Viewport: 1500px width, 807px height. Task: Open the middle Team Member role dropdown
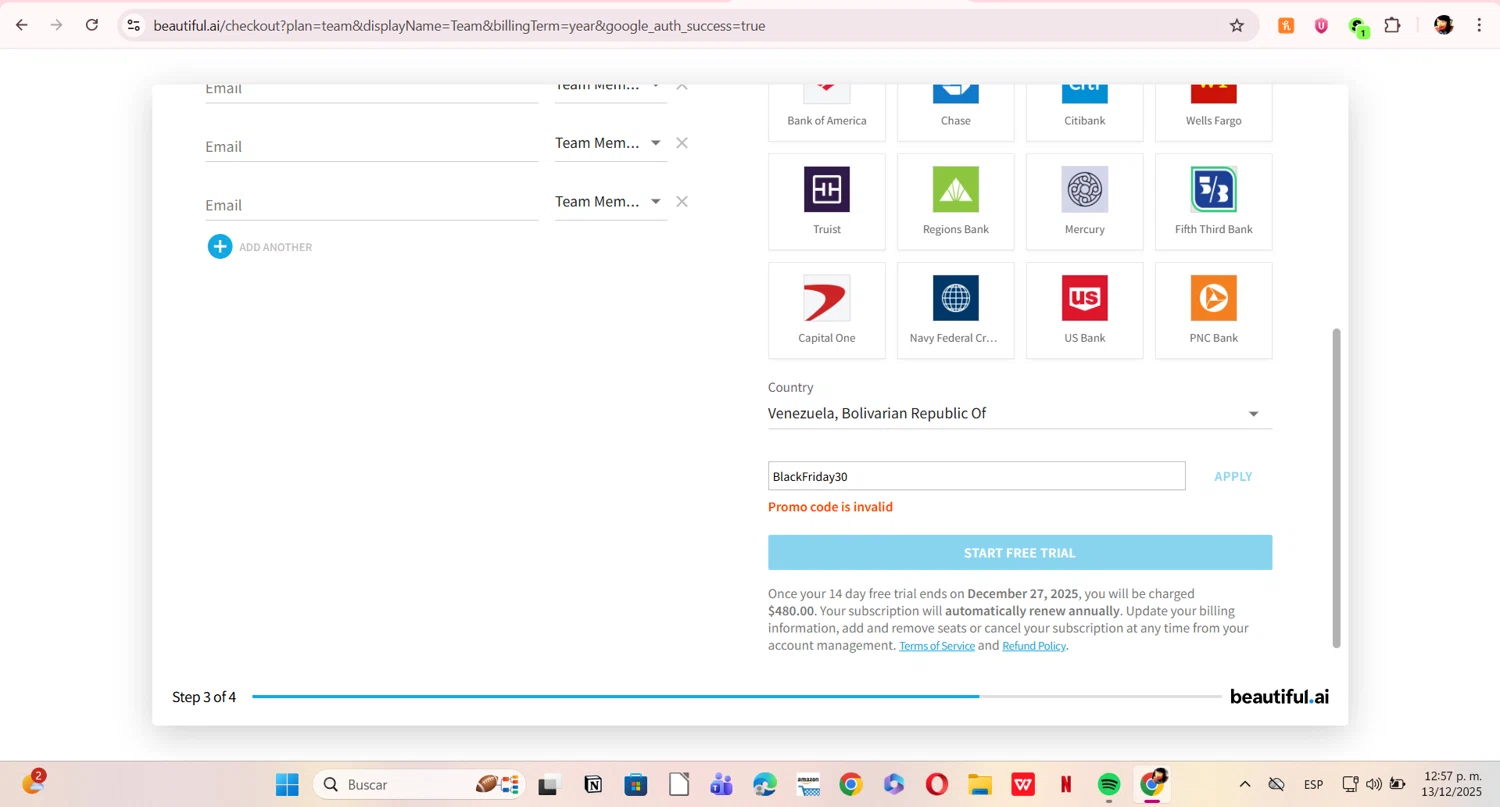point(611,143)
